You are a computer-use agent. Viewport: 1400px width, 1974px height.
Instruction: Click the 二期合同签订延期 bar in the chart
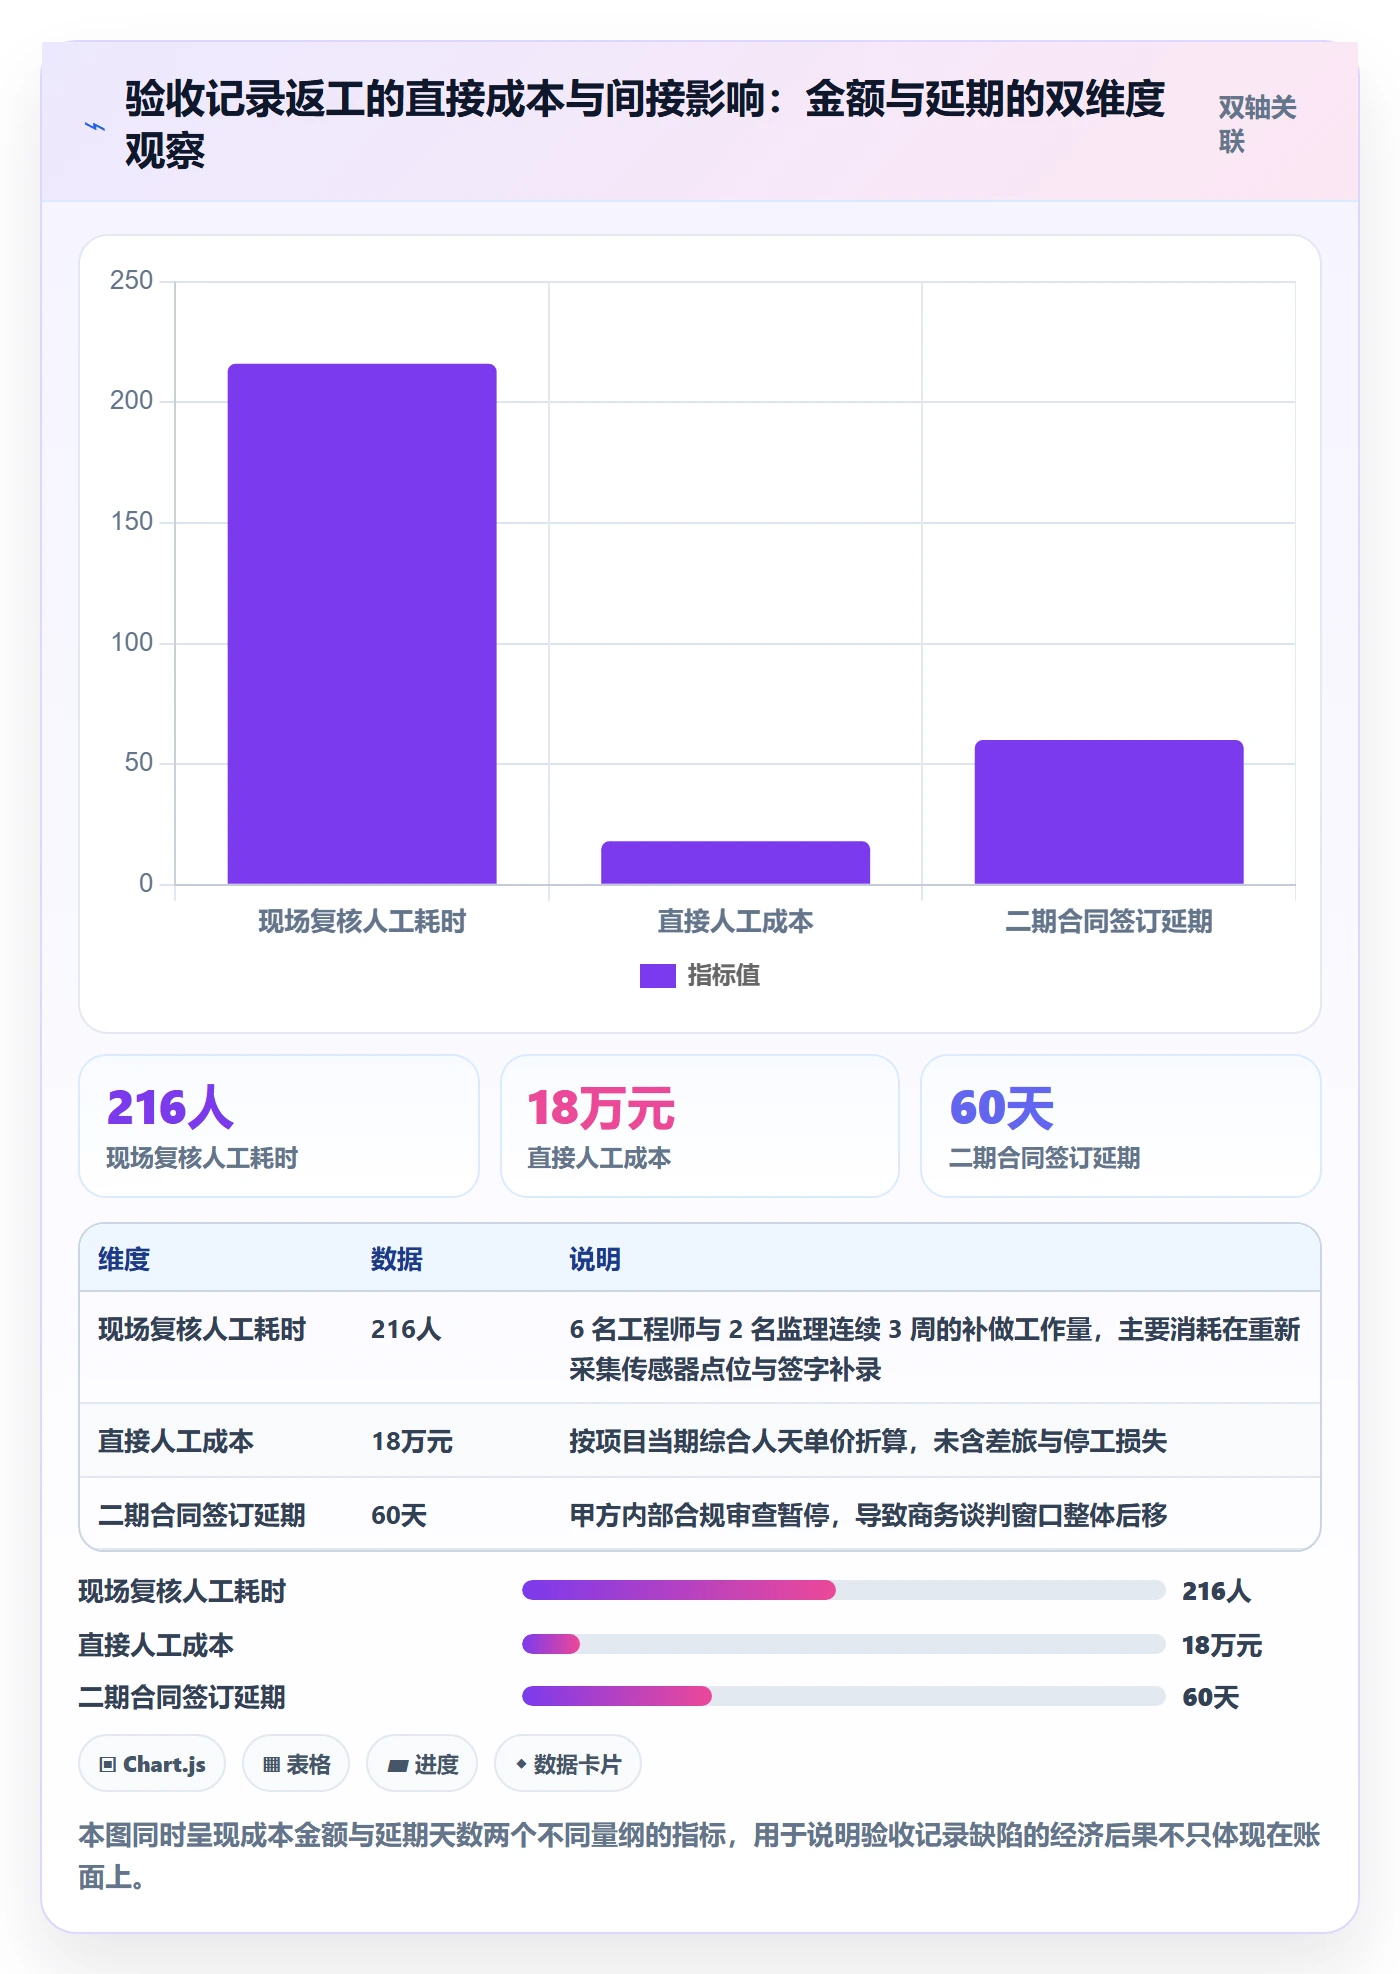pos(1109,812)
